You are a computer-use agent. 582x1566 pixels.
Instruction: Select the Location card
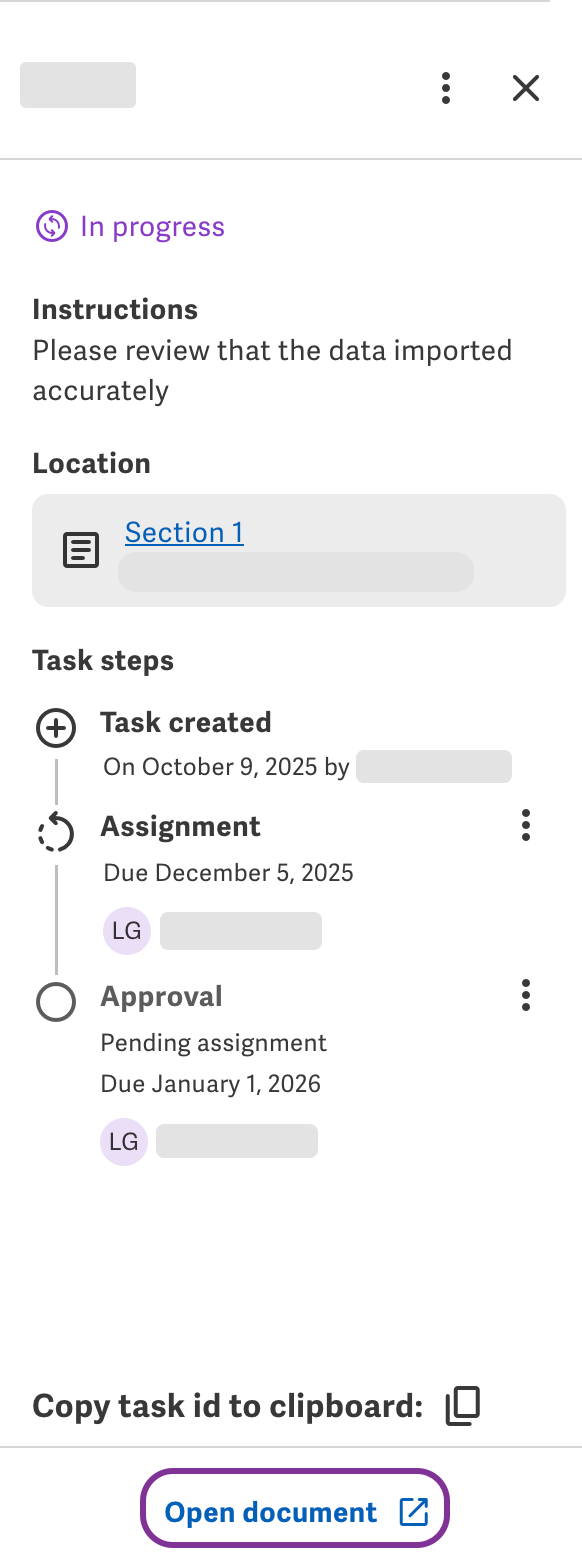[299, 549]
